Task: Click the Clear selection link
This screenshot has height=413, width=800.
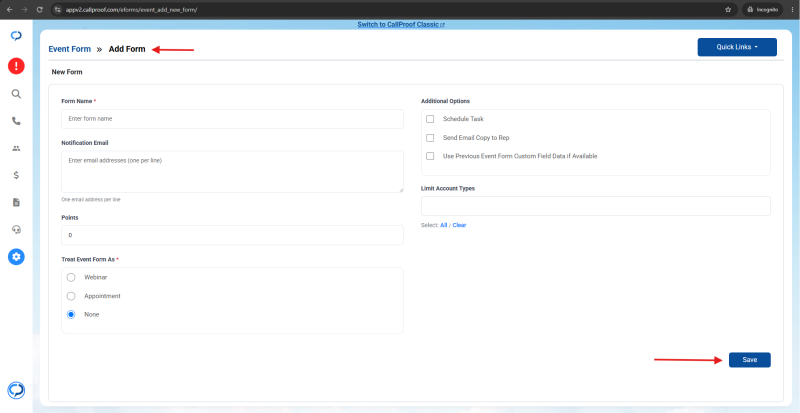Action: (x=459, y=225)
